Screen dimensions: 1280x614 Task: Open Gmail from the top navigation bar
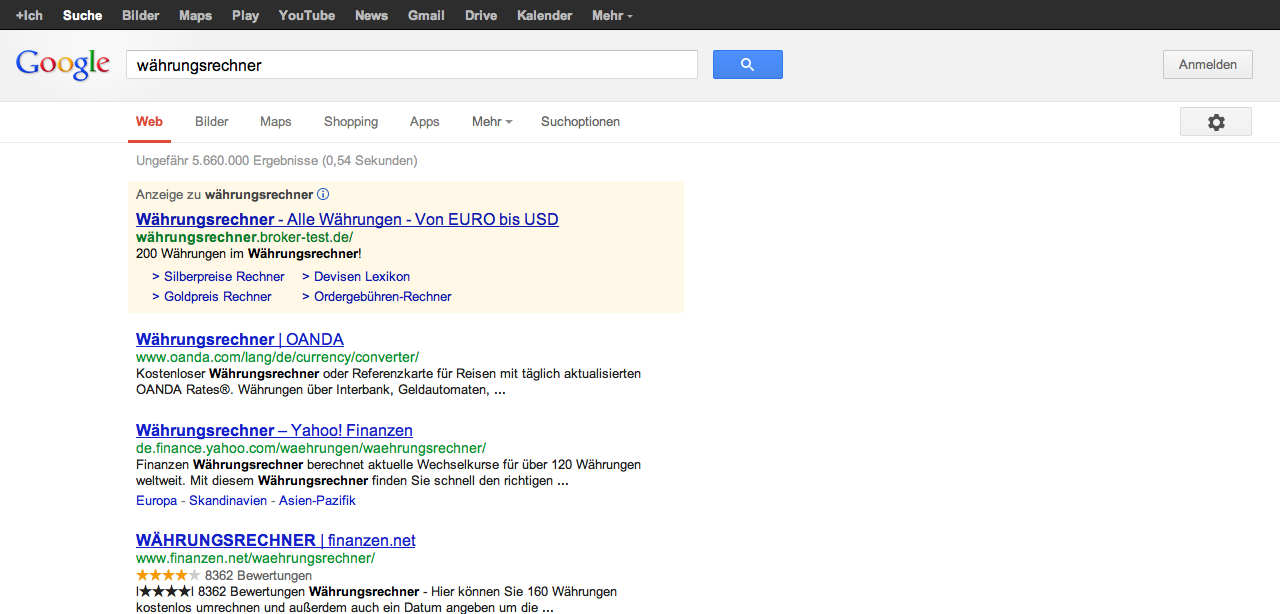(x=426, y=15)
